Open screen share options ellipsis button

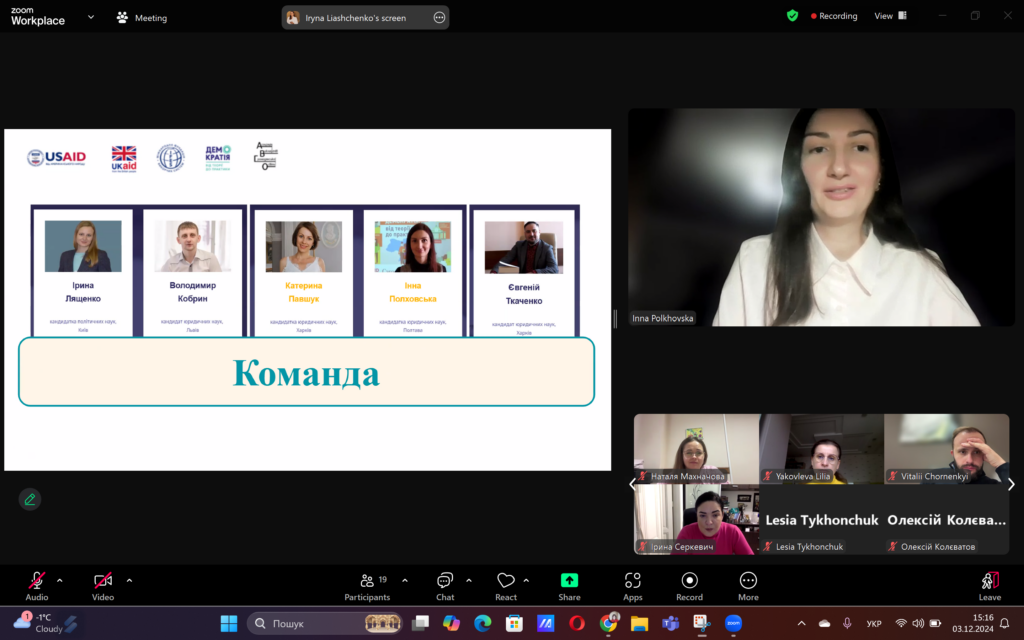pos(440,18)
